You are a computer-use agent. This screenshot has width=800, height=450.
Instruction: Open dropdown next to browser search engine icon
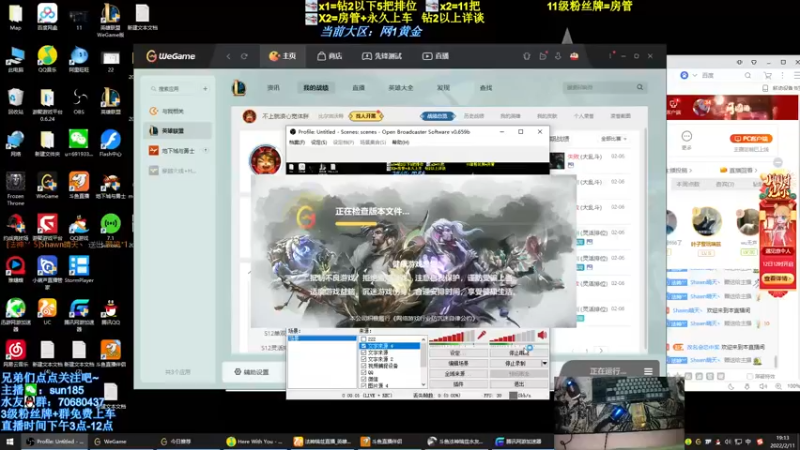(694, 75)
